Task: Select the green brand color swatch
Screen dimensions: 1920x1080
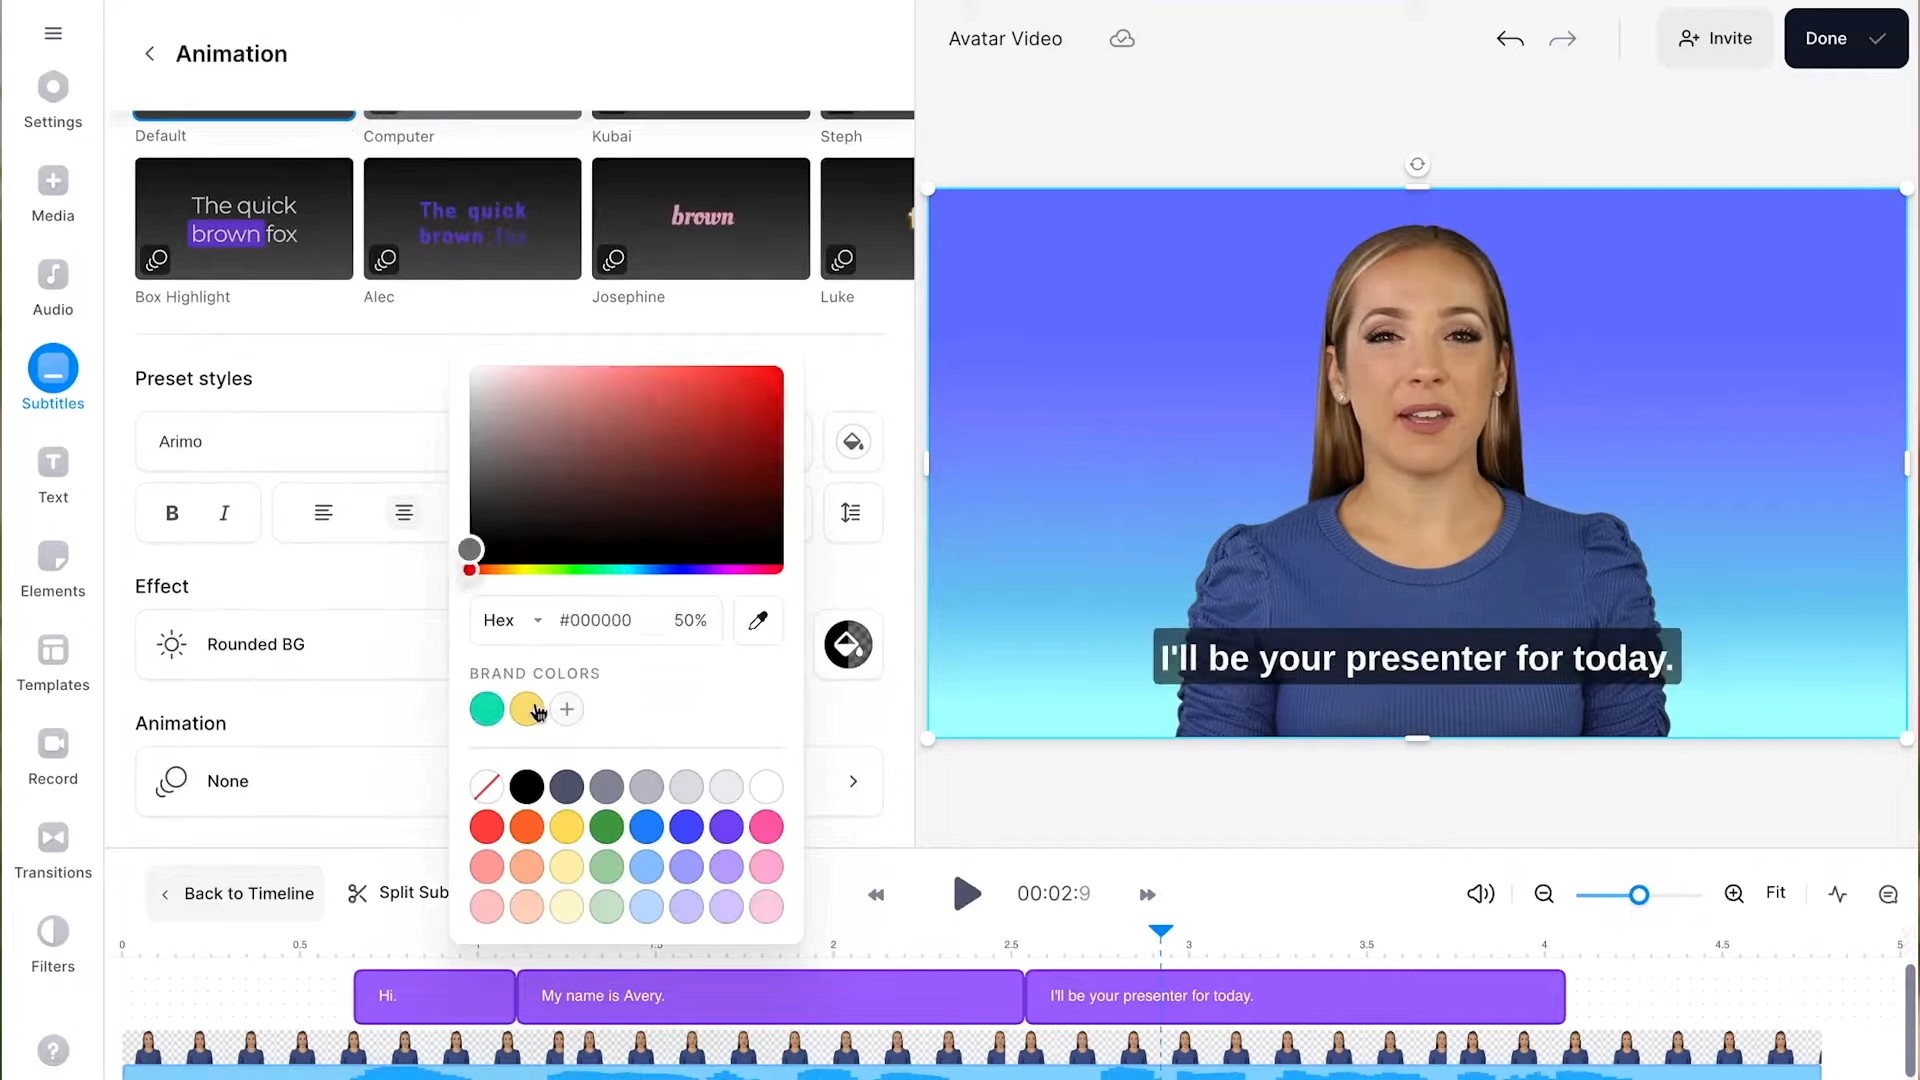Action: [x=487, y=709]
